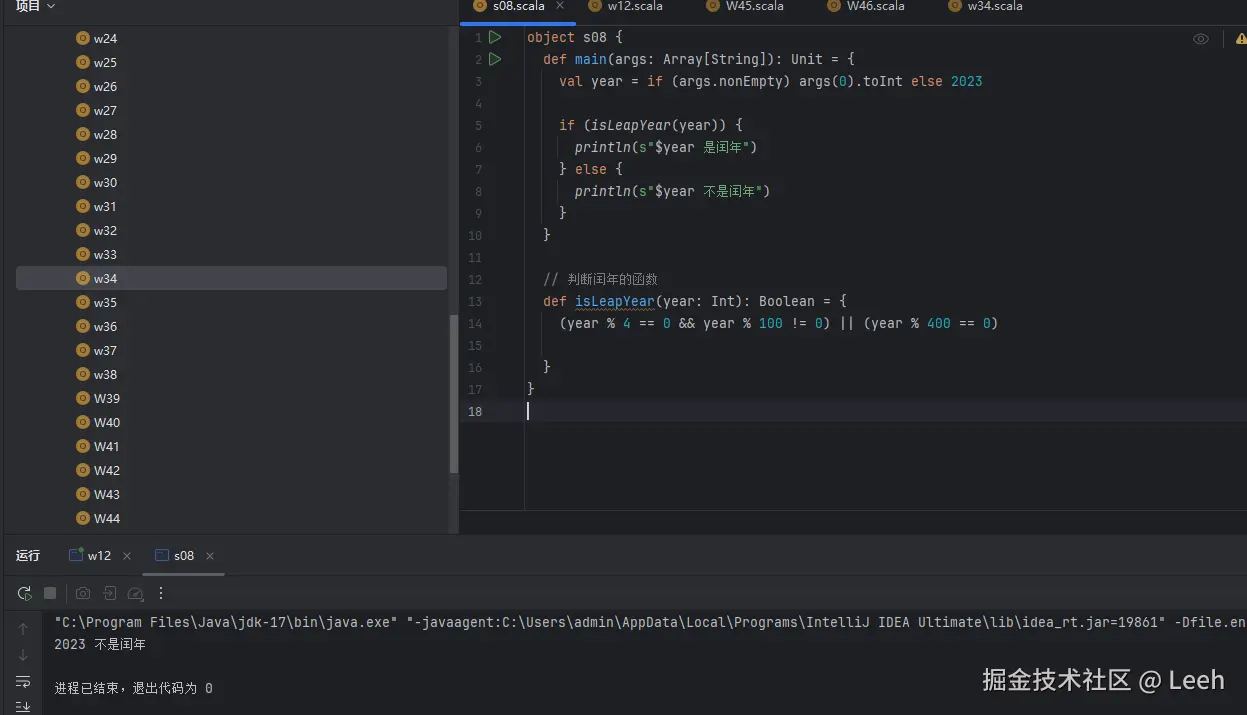Select W41 in the project tree
1247x715 pixels.
click(231, 446)
